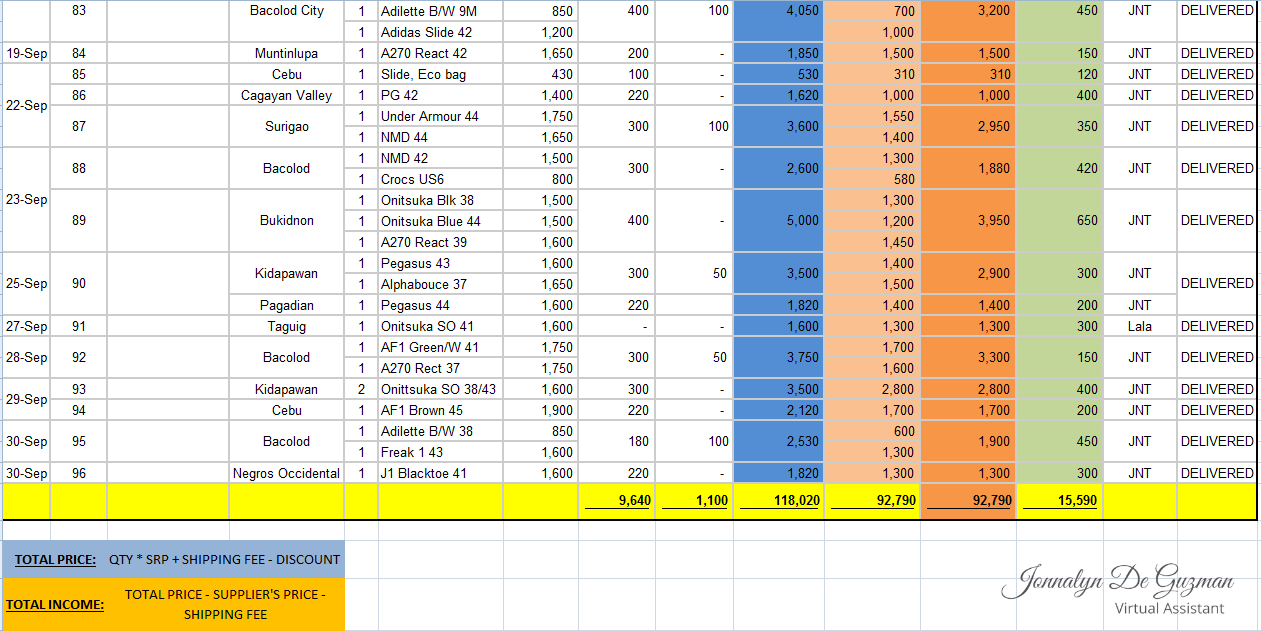This screenshot has height=631, width=1261.
Task: Select the 'AF1 Brown 45' cell
Action: [440, 410]
